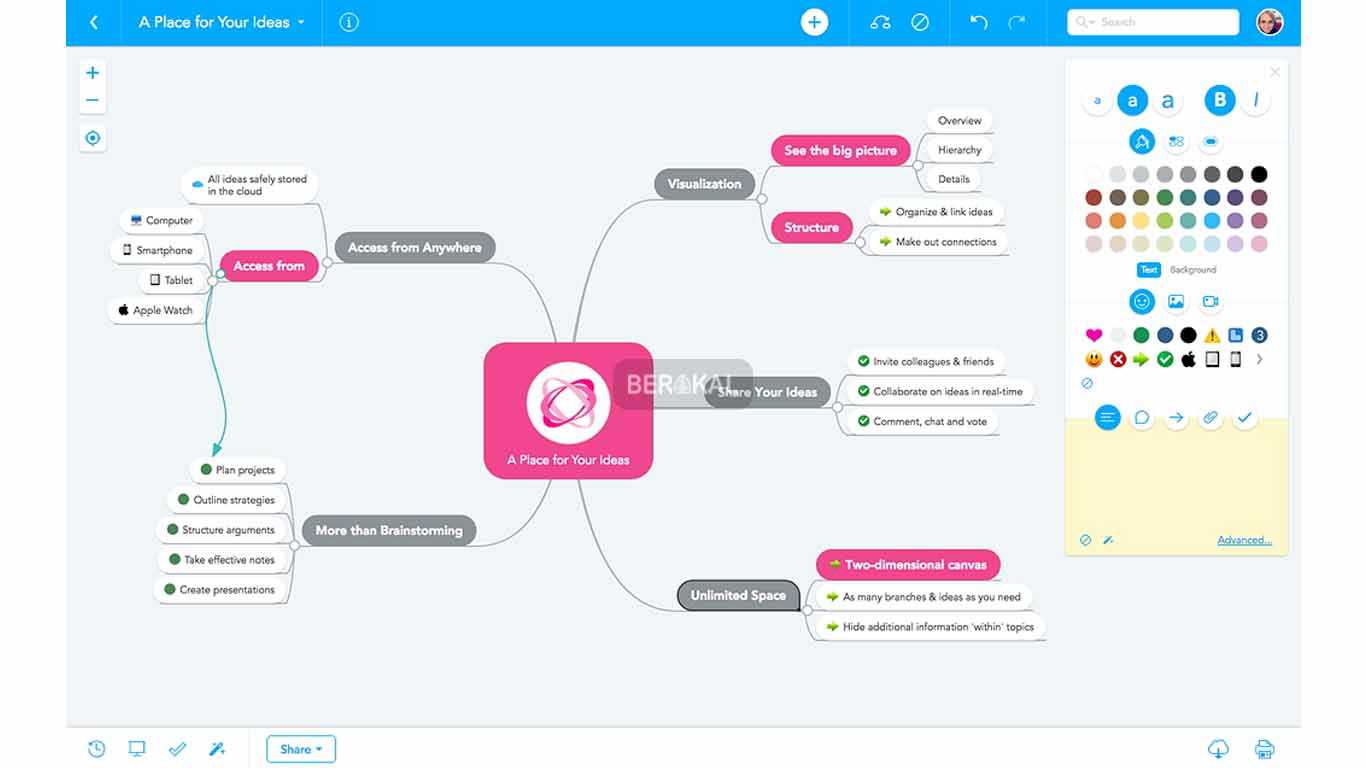Screen dimensions: 1366x768
Task: Open the history view clock icon
Action: coord(96,749)
